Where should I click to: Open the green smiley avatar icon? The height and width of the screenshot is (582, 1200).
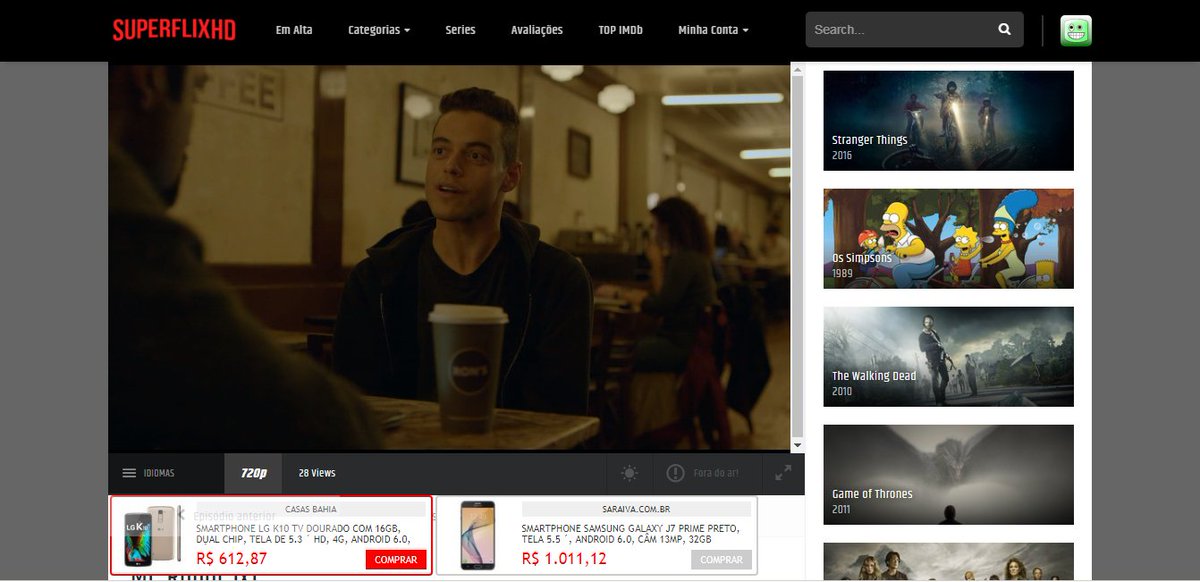(1076, 30)
